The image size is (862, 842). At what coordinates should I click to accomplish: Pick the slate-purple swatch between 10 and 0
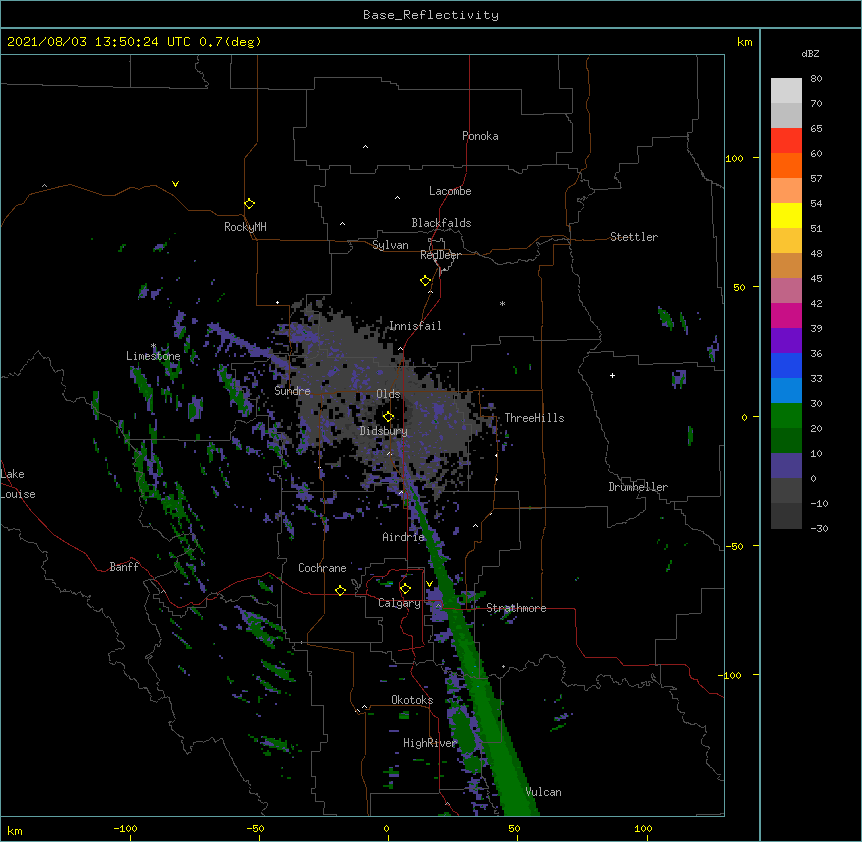(x=786, y=466)
